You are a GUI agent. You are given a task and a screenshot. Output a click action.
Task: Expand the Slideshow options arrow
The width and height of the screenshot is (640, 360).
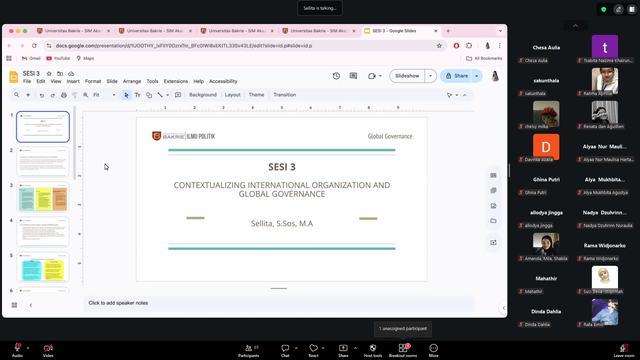tap(430, 76)
